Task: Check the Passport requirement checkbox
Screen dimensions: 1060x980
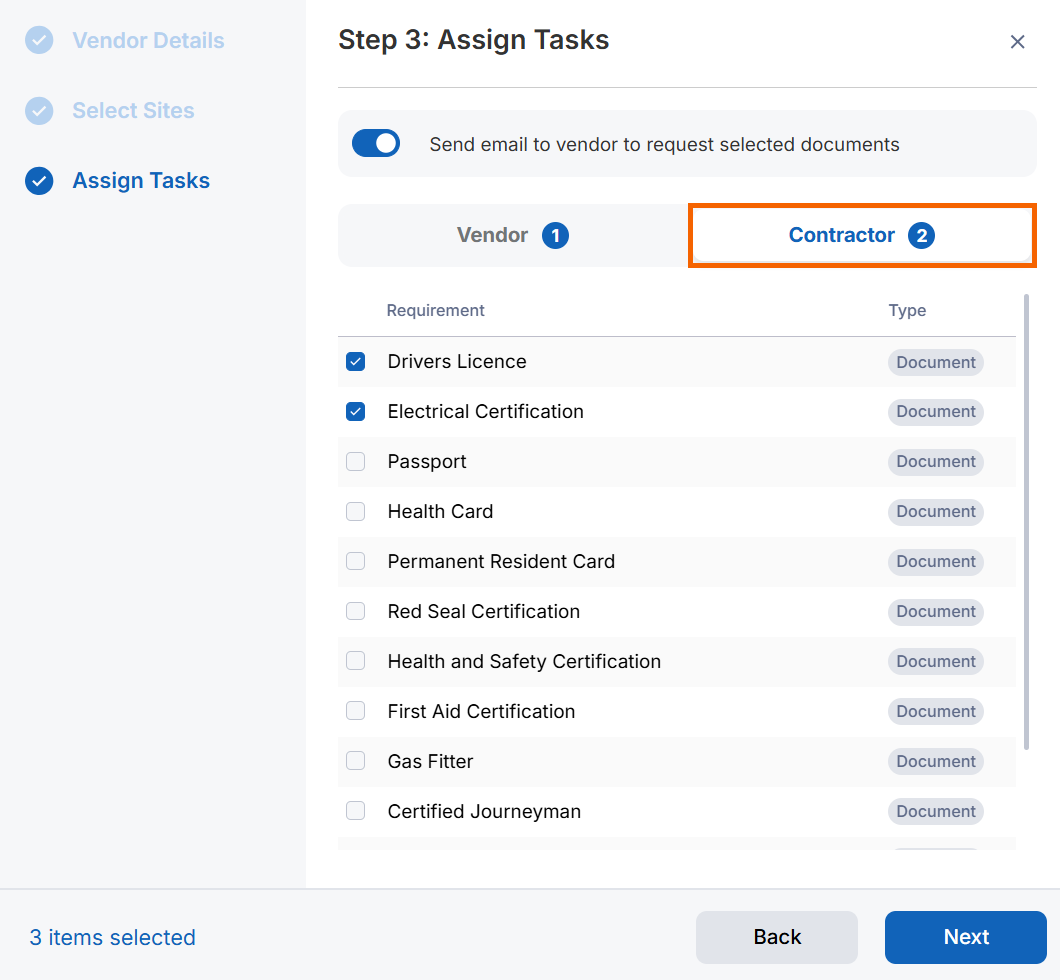Action: tap(356, 462)
